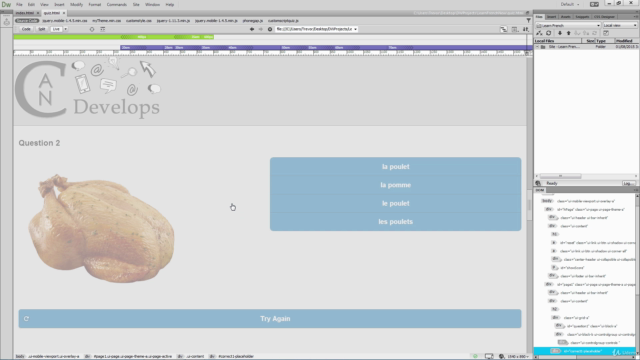This screenshot has width=640, height=360.
Task: Sort by the Modified column header
Action: point(626,41)
